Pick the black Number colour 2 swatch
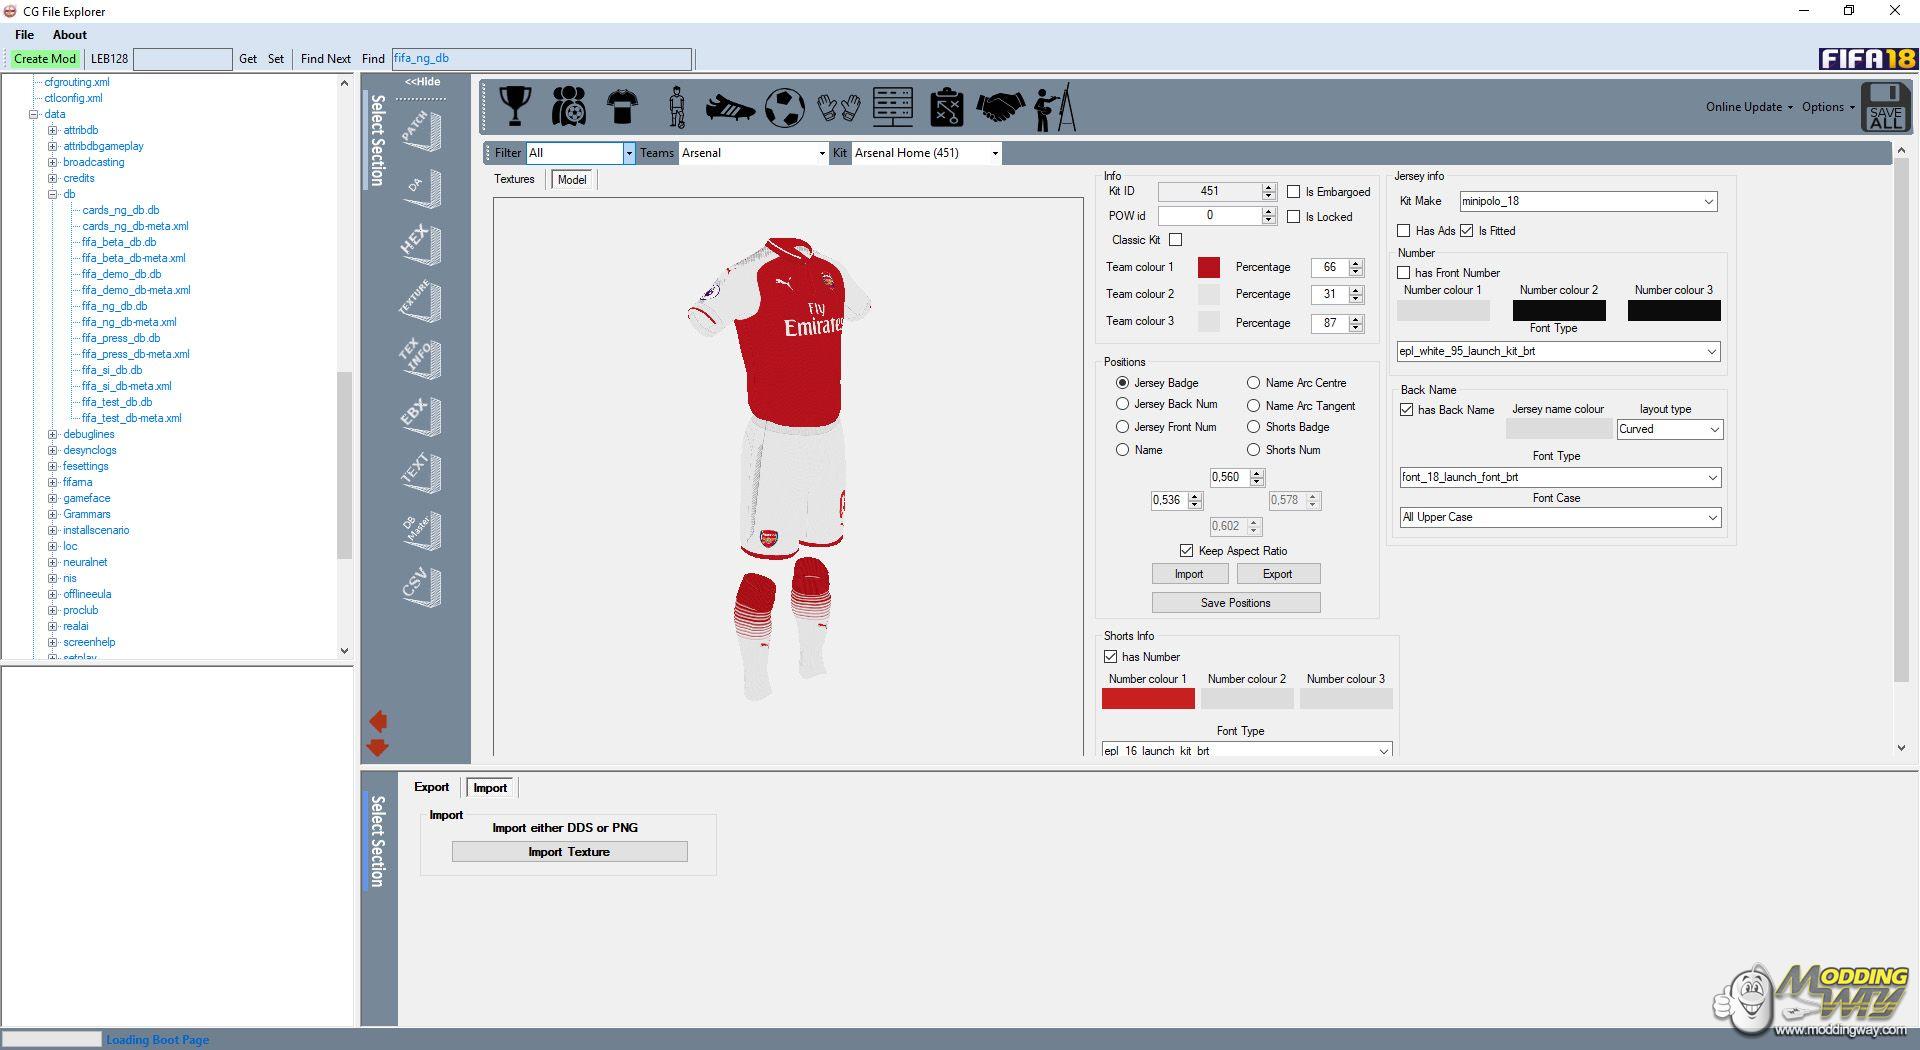Image resolution: width=1920 pixels, height=1050 pixels. pos(1559,311)
